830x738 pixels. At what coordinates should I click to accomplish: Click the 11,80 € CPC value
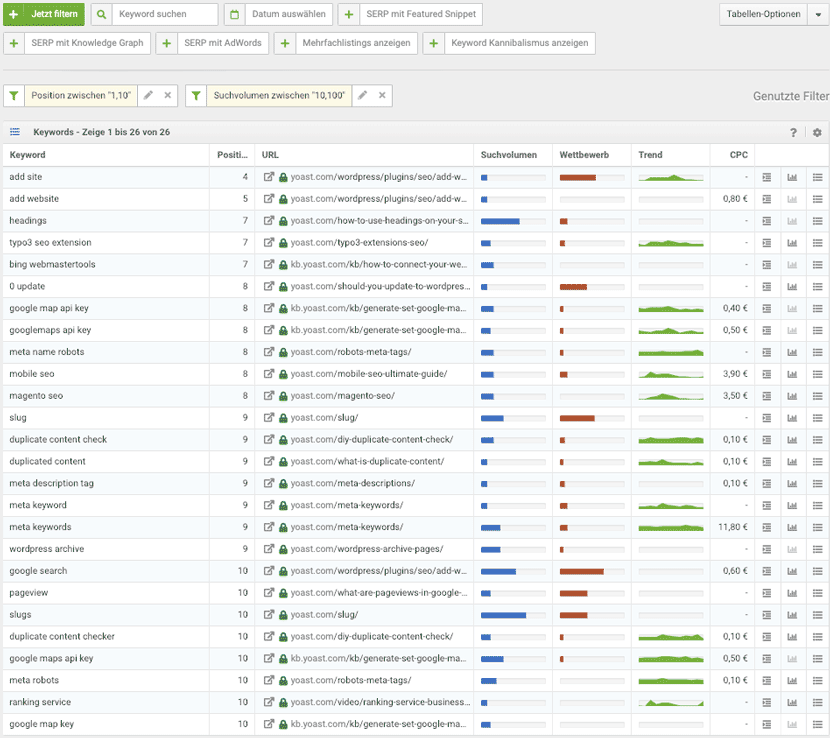733,527
